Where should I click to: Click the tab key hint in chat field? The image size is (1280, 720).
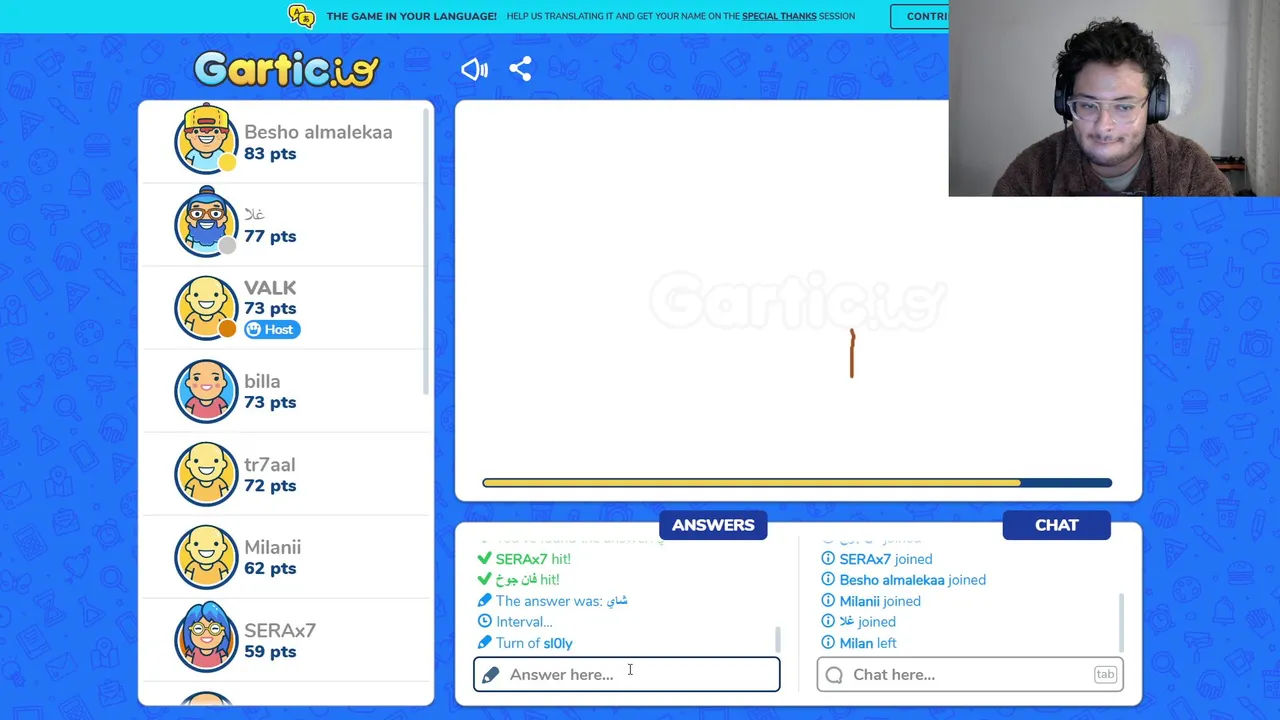coord(1105,675)
